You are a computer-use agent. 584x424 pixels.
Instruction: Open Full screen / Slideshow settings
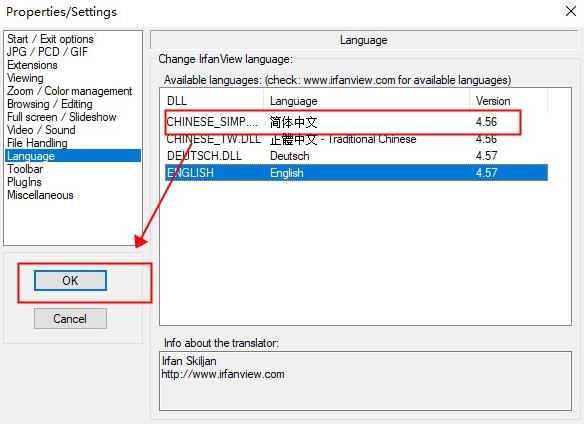(x=62, y=117)
